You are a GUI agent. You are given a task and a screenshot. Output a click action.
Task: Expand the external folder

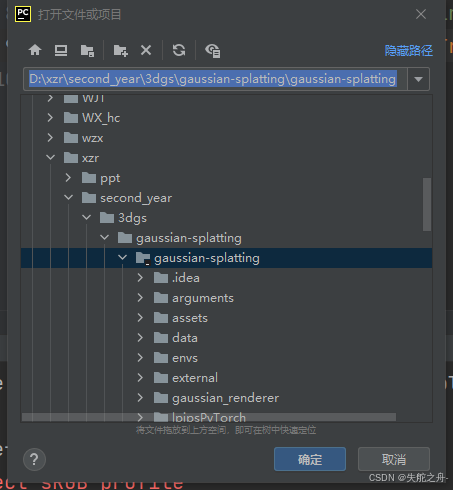(140, 378)
